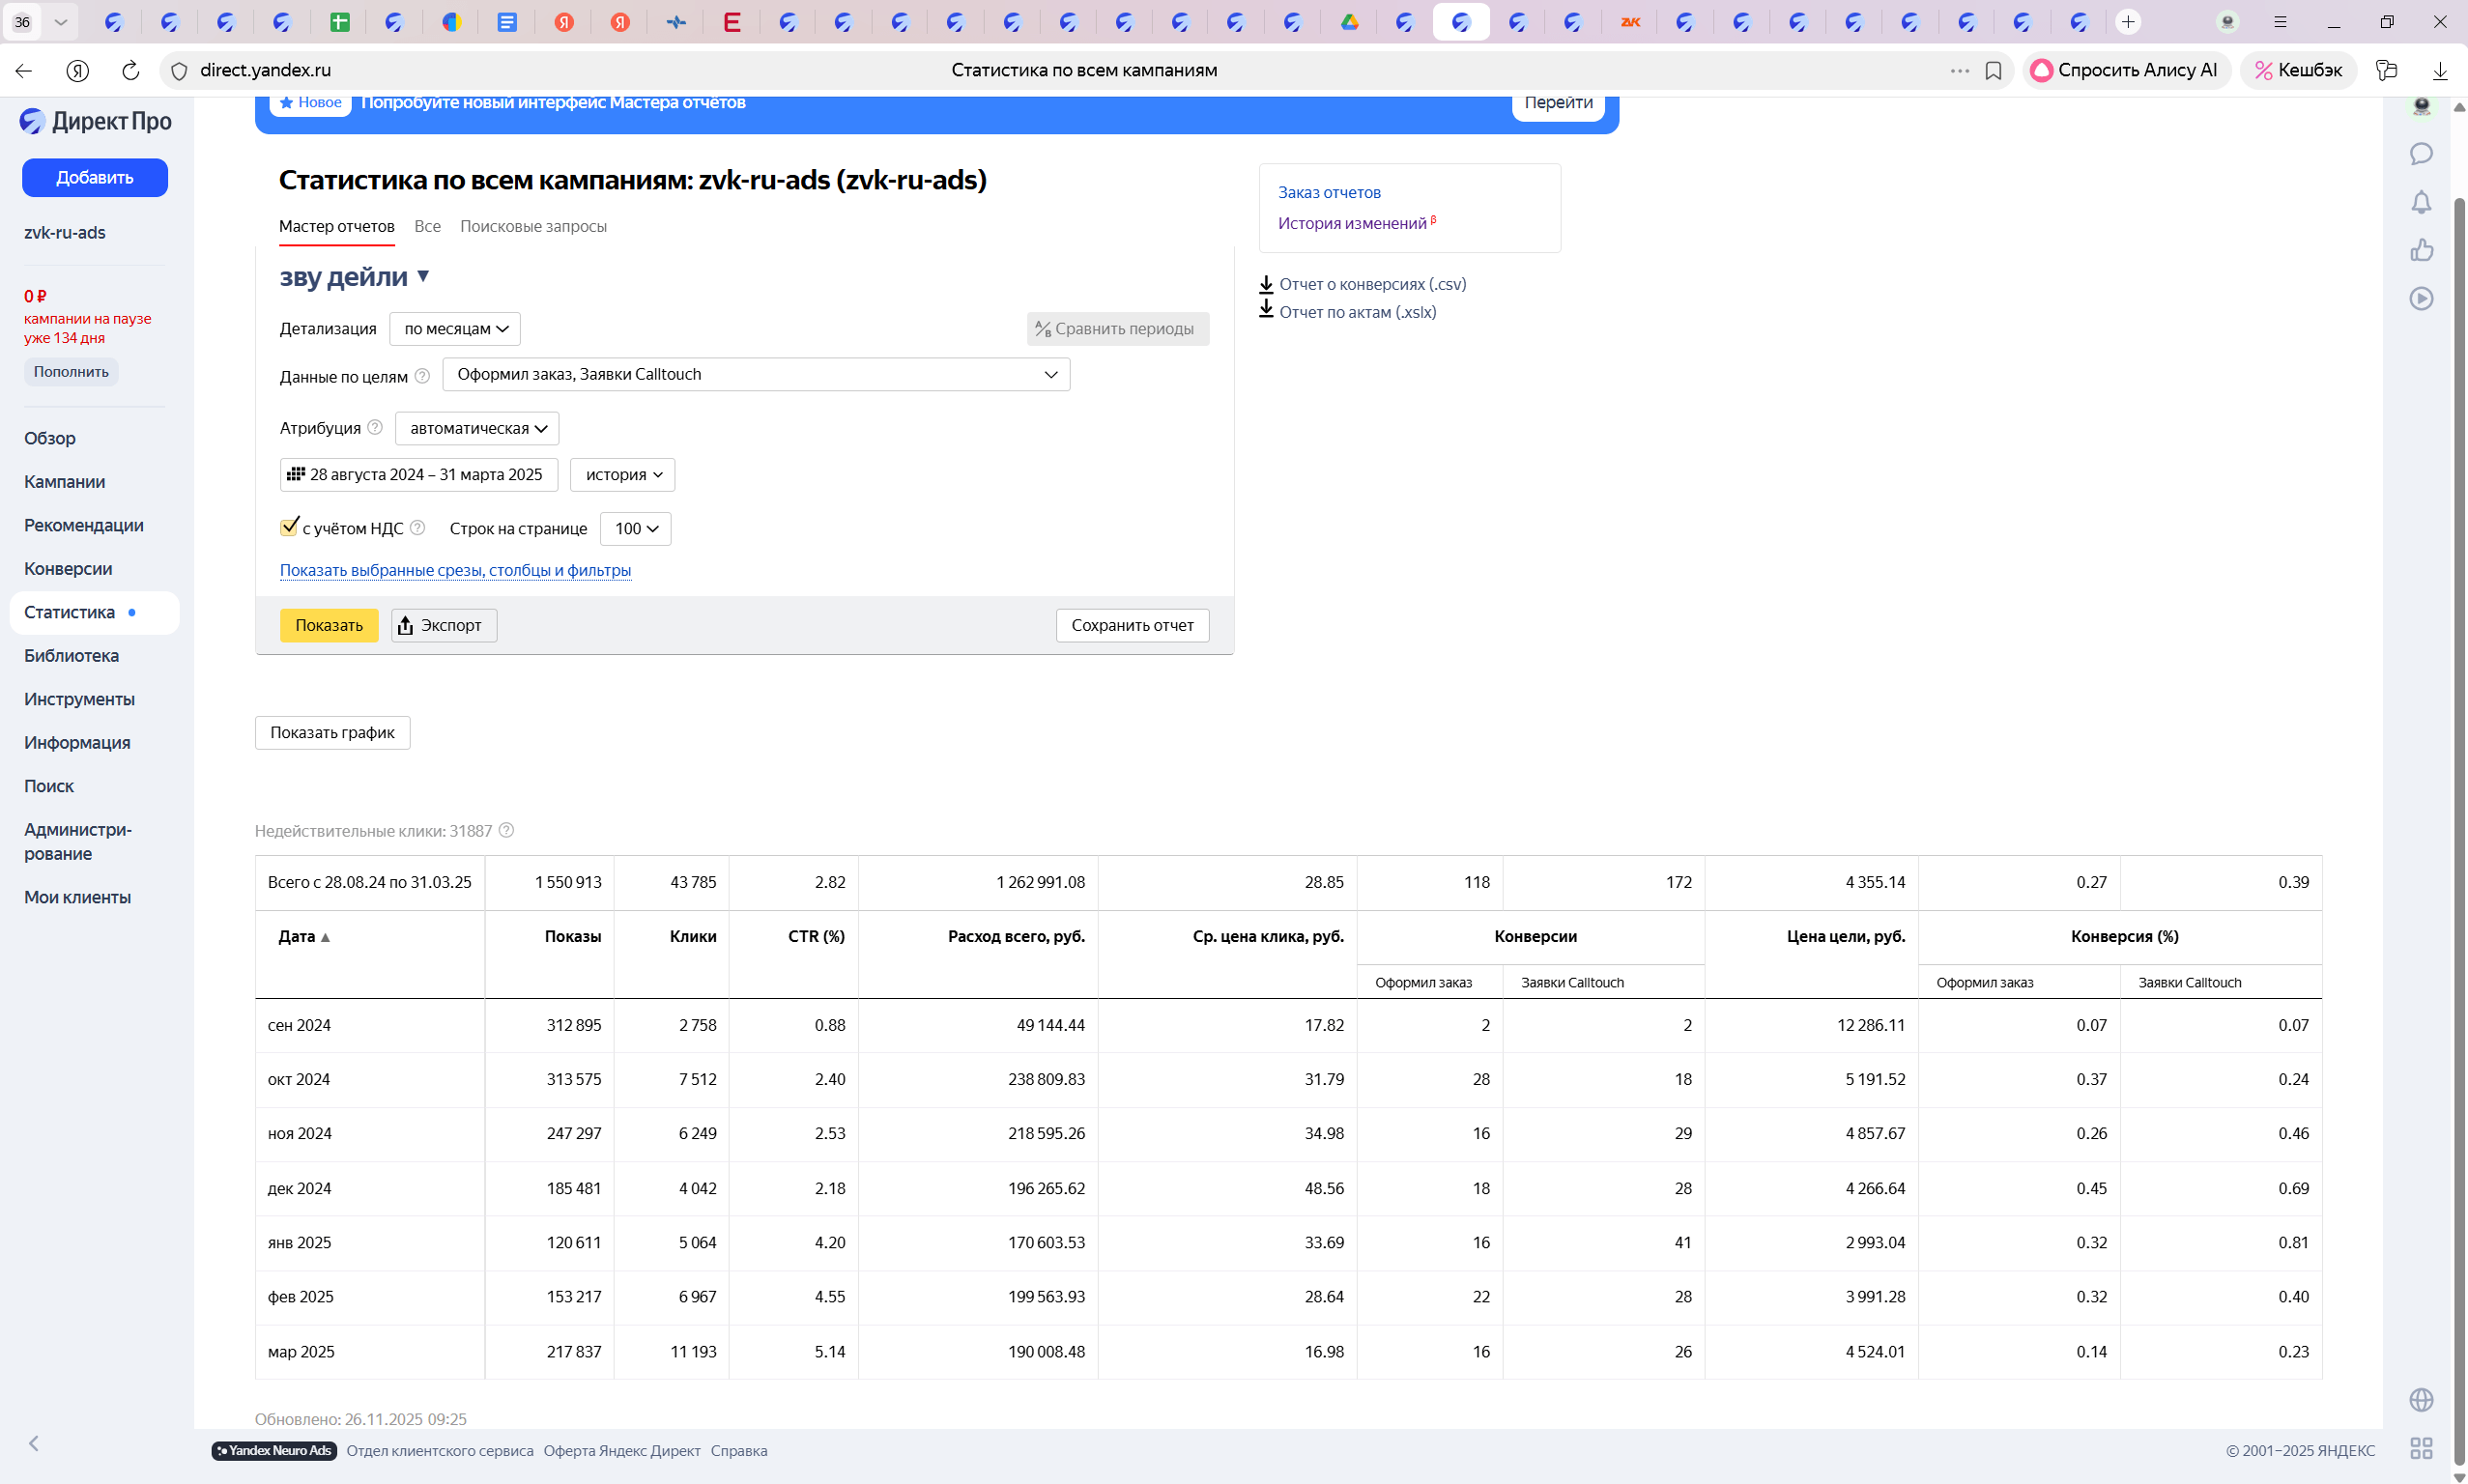Collapse the left sidebar with arrow icon
The height and width of the screenshot is (1484, 2468).
click(x=34, y=1442)
